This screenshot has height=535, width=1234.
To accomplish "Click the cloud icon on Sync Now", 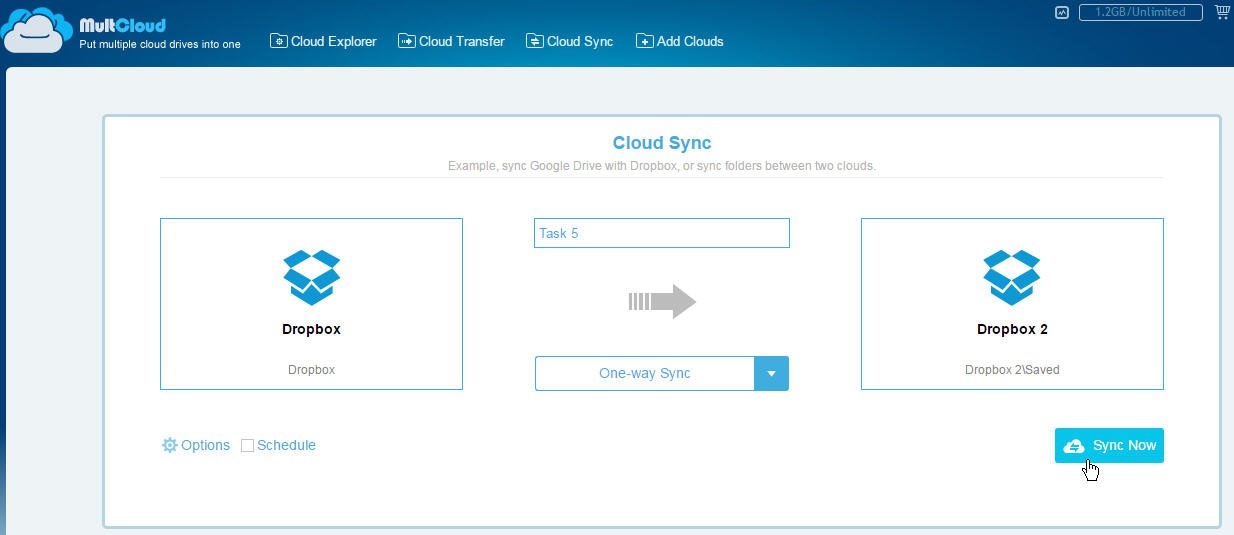I will click(x=1074, y=446).
